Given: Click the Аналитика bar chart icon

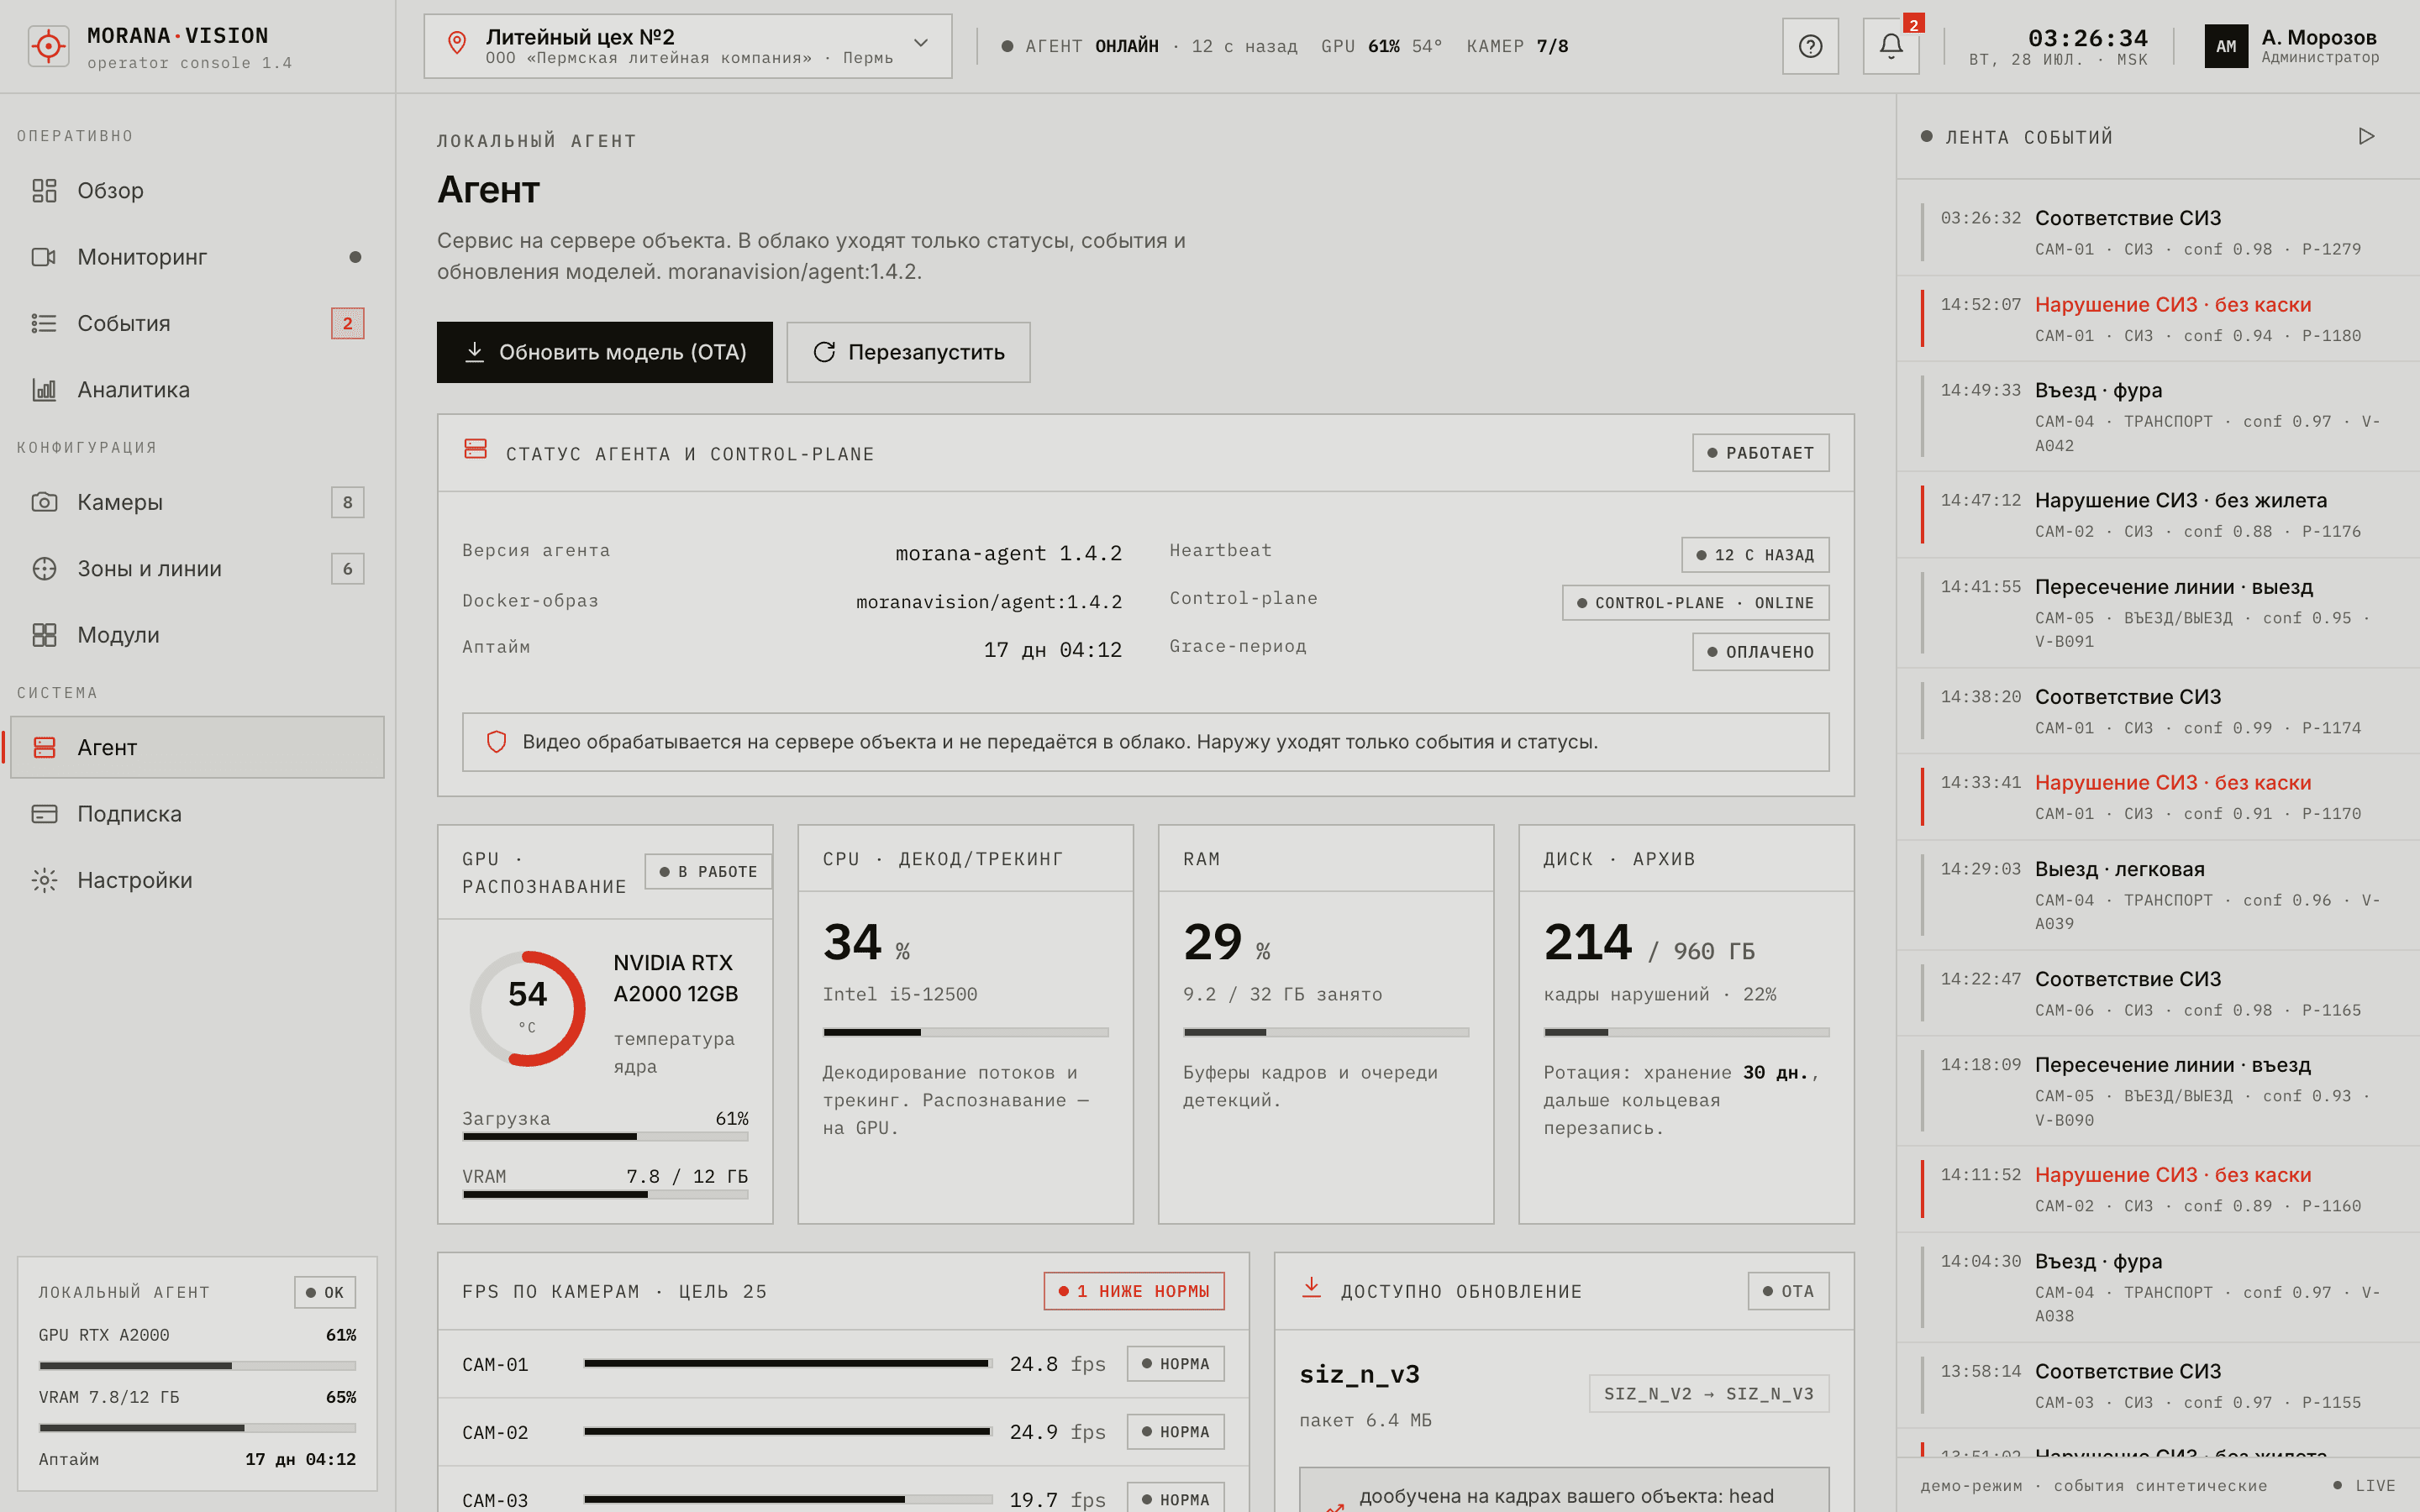Looking at the screenshot, I should (44, 390).
